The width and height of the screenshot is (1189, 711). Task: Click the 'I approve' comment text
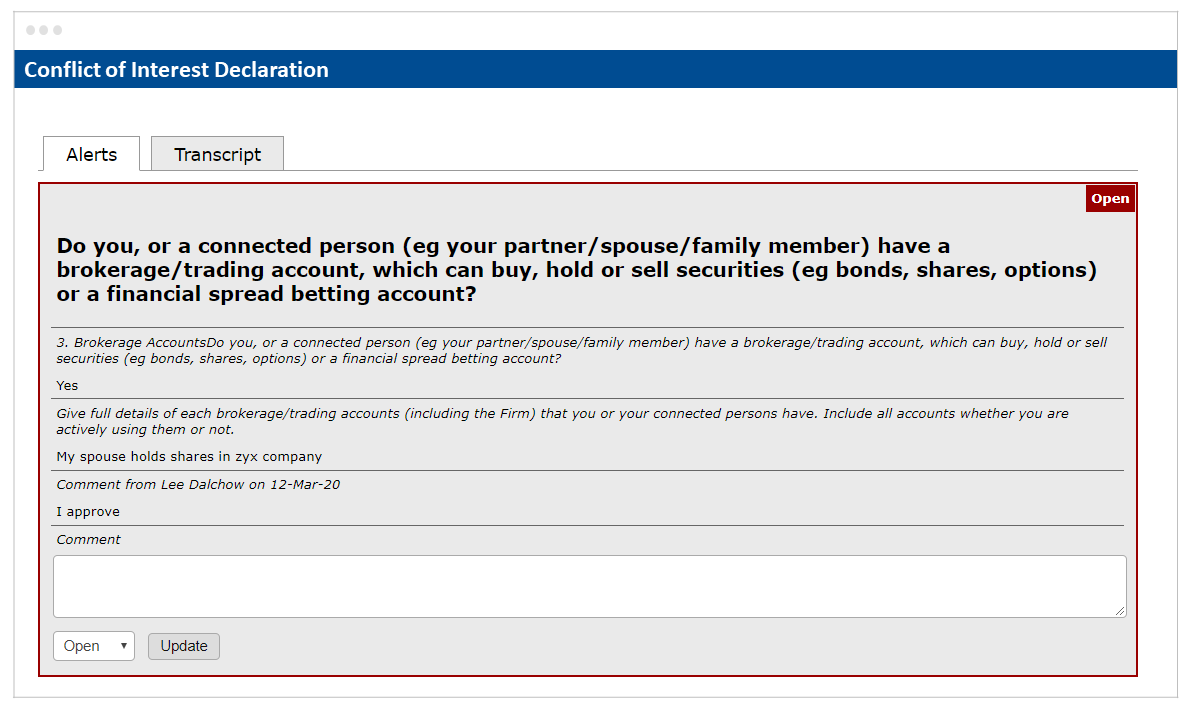88,512
